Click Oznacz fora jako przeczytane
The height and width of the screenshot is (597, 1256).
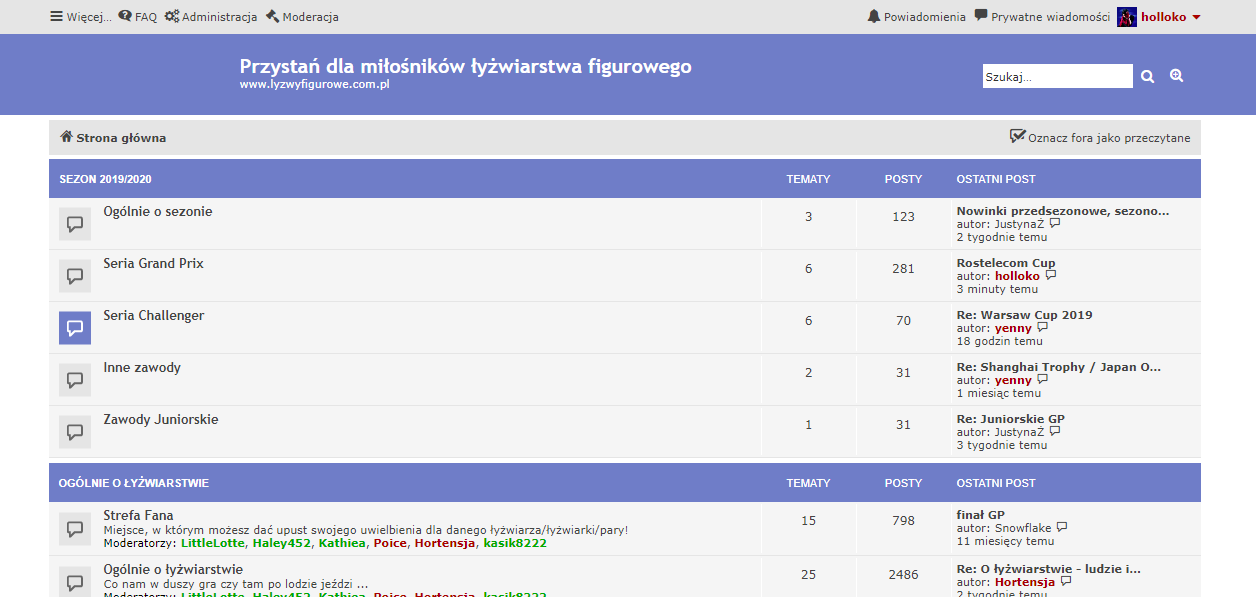1100,138
